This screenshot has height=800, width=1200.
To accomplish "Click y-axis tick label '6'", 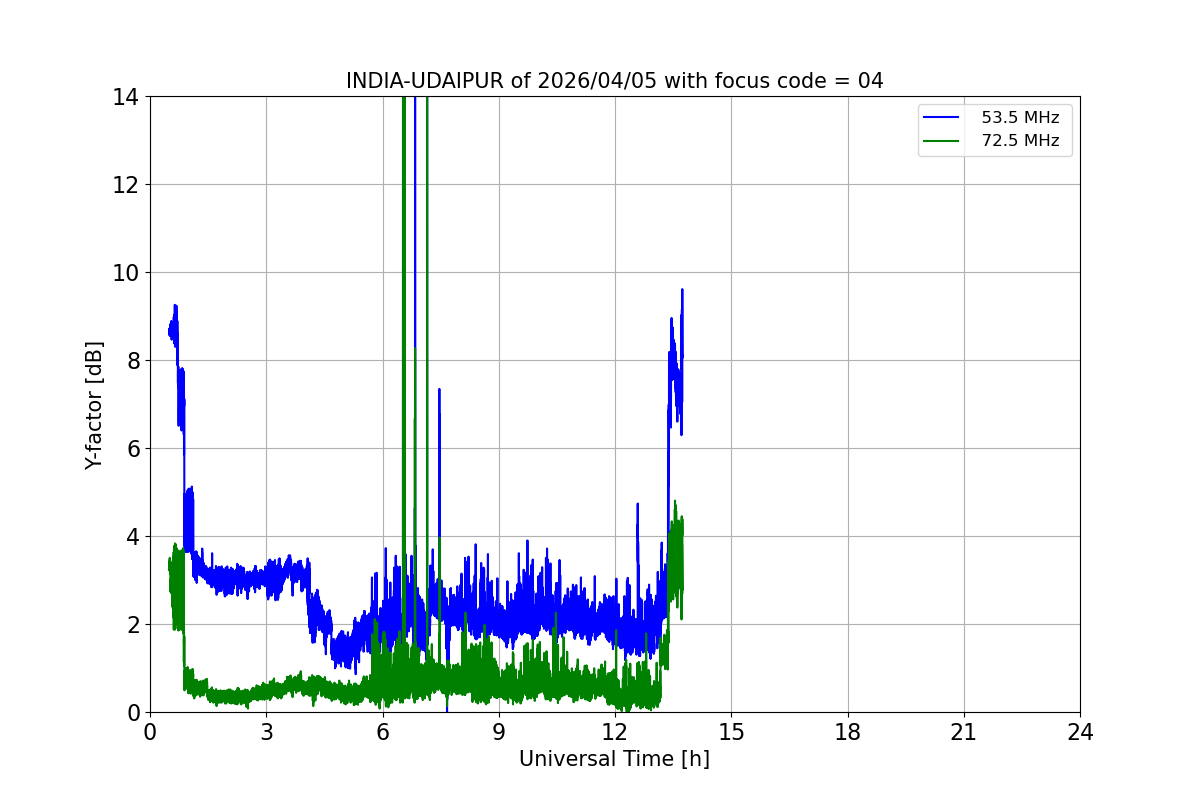I will [x=133, y=449].
